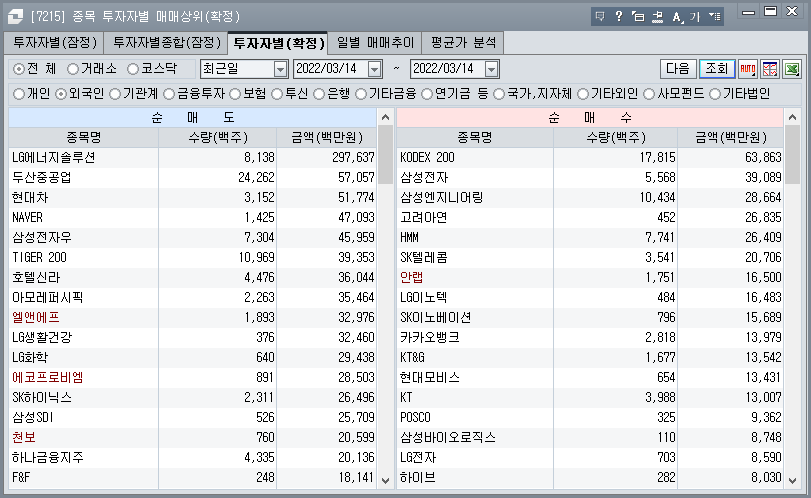The image size is (811, 498).
Task: Select the 금융투자 radio button
Action: [x=169, y=94]
